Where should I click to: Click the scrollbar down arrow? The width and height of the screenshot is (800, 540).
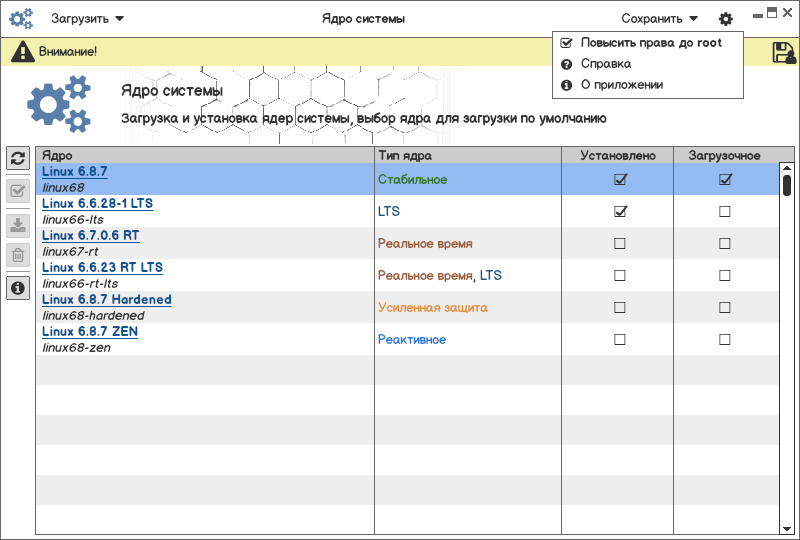787,527
